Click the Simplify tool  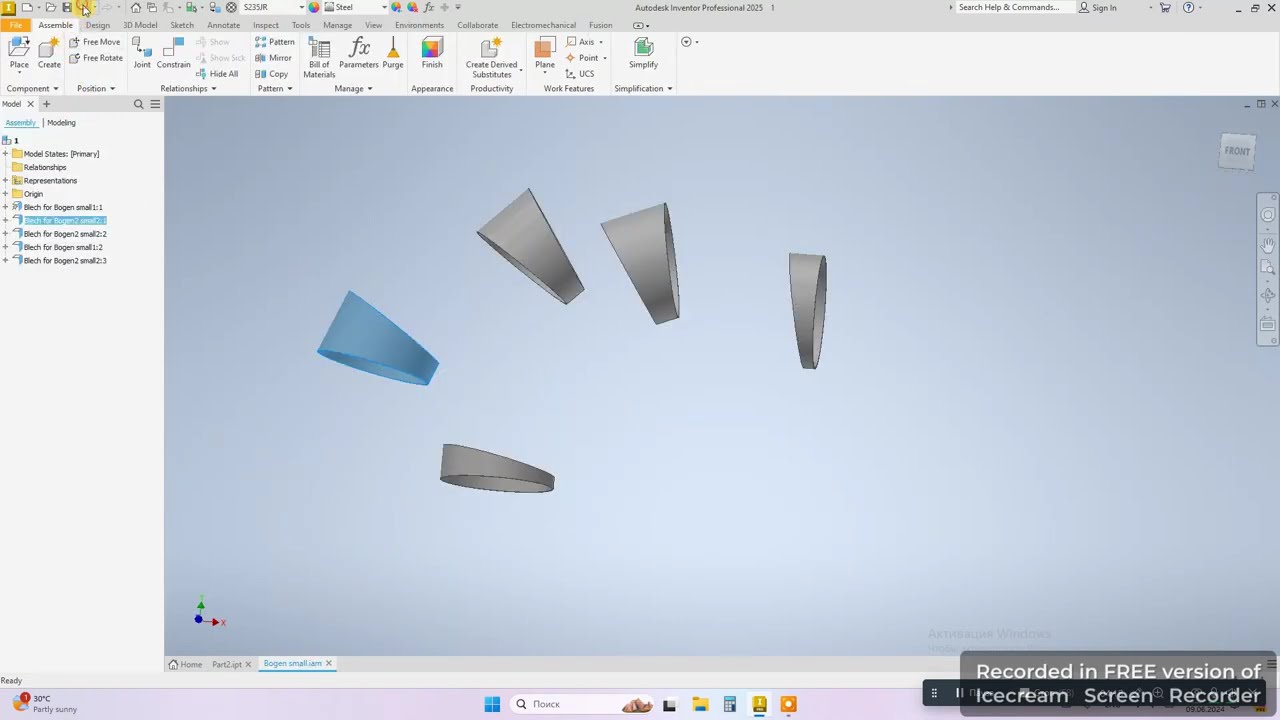coord(643,53)
